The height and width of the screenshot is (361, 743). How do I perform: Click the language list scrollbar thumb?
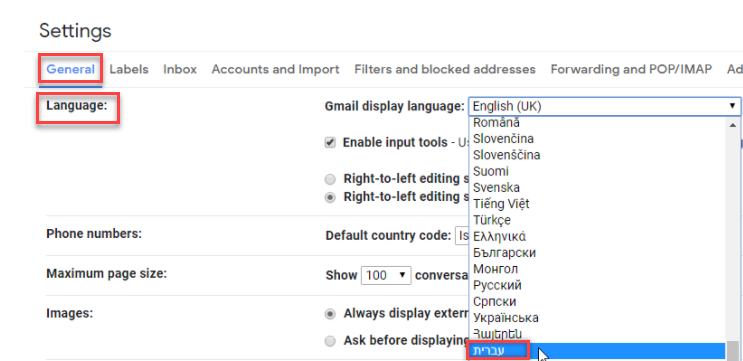(x=733, y=351)
